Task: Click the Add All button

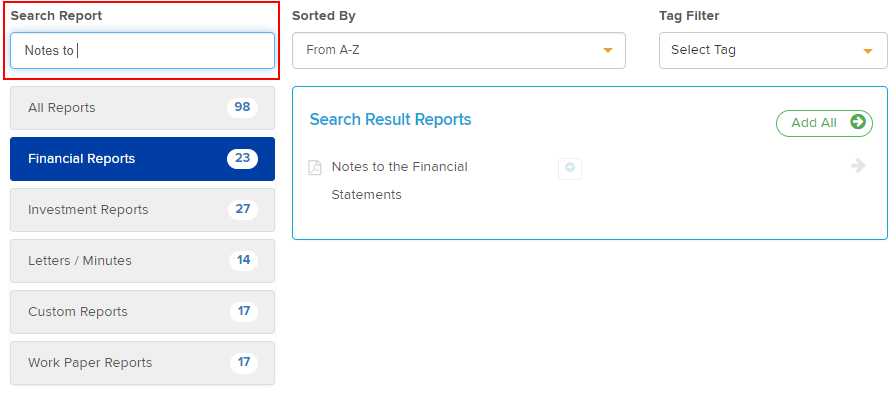Action: 824,123
